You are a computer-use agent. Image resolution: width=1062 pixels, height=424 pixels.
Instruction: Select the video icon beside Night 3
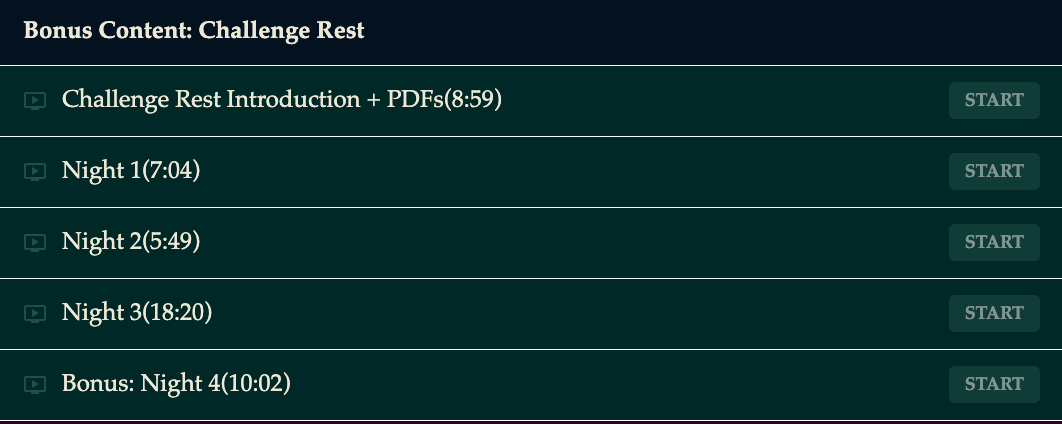(35, 314)
